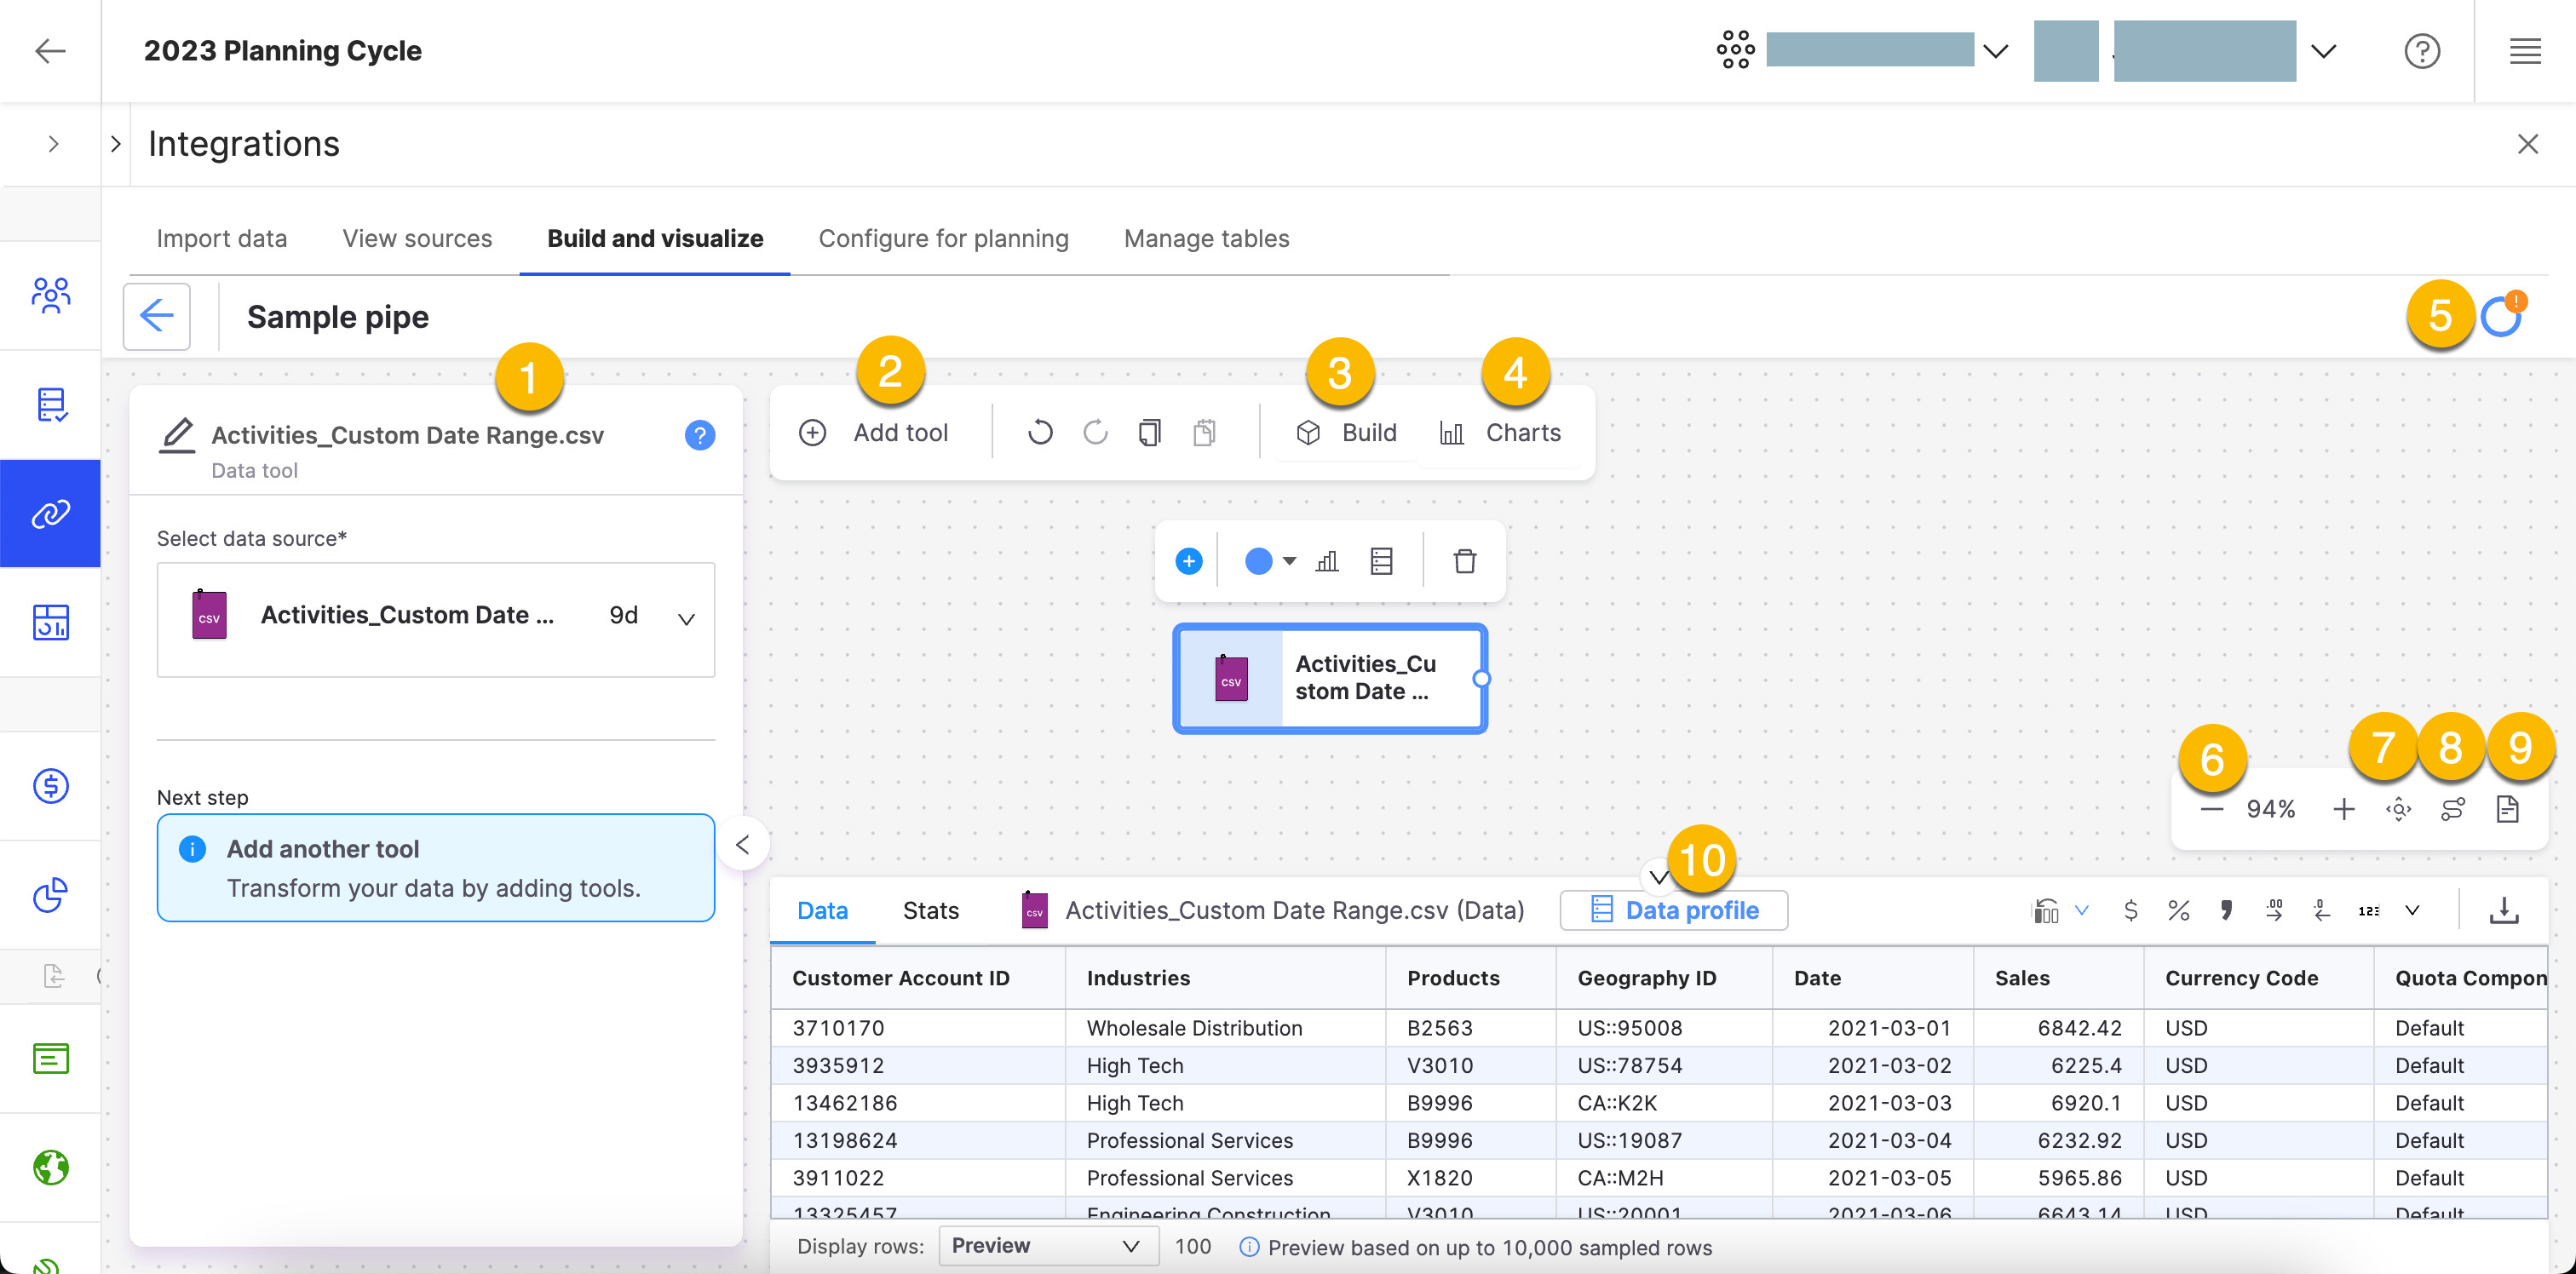The width and height of the screenshot is (2576, 1274).
Task: Open the globe sidebar icon
Action: 51,1167
